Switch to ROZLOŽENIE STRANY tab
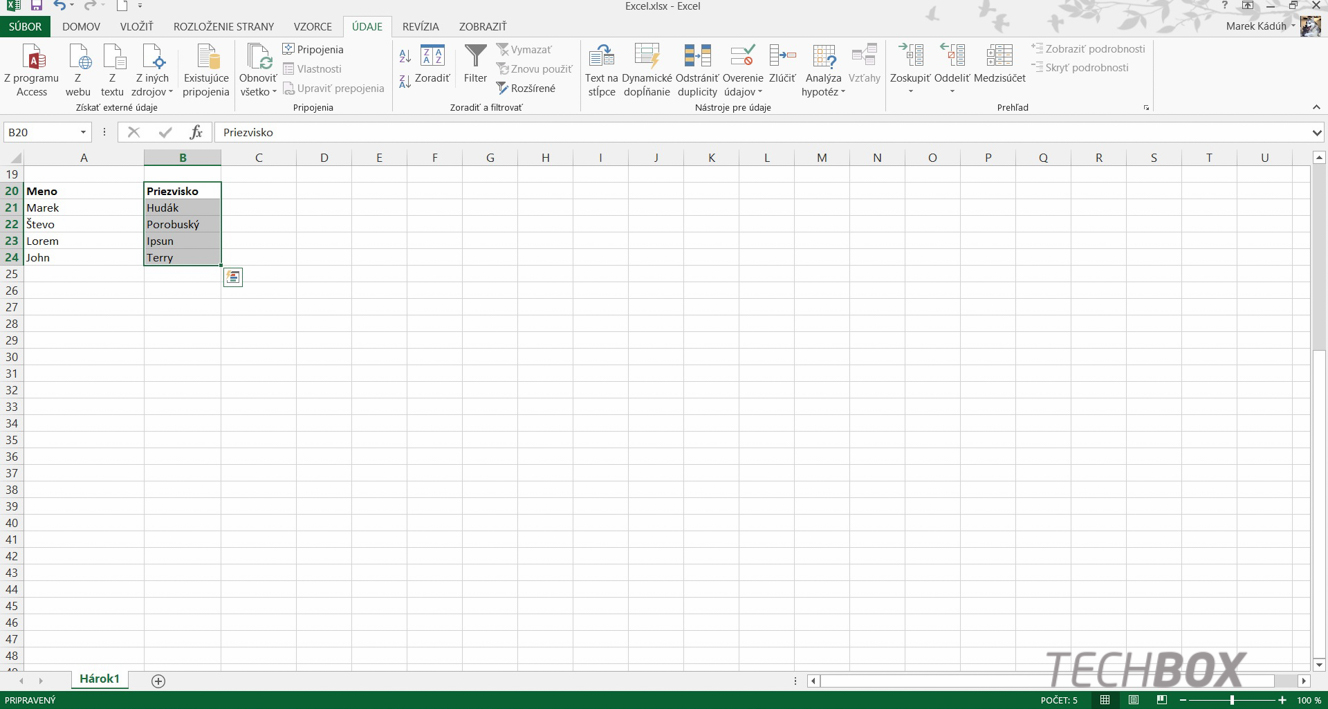Viewport: 1328px width, 709px height. coord(224,27)
